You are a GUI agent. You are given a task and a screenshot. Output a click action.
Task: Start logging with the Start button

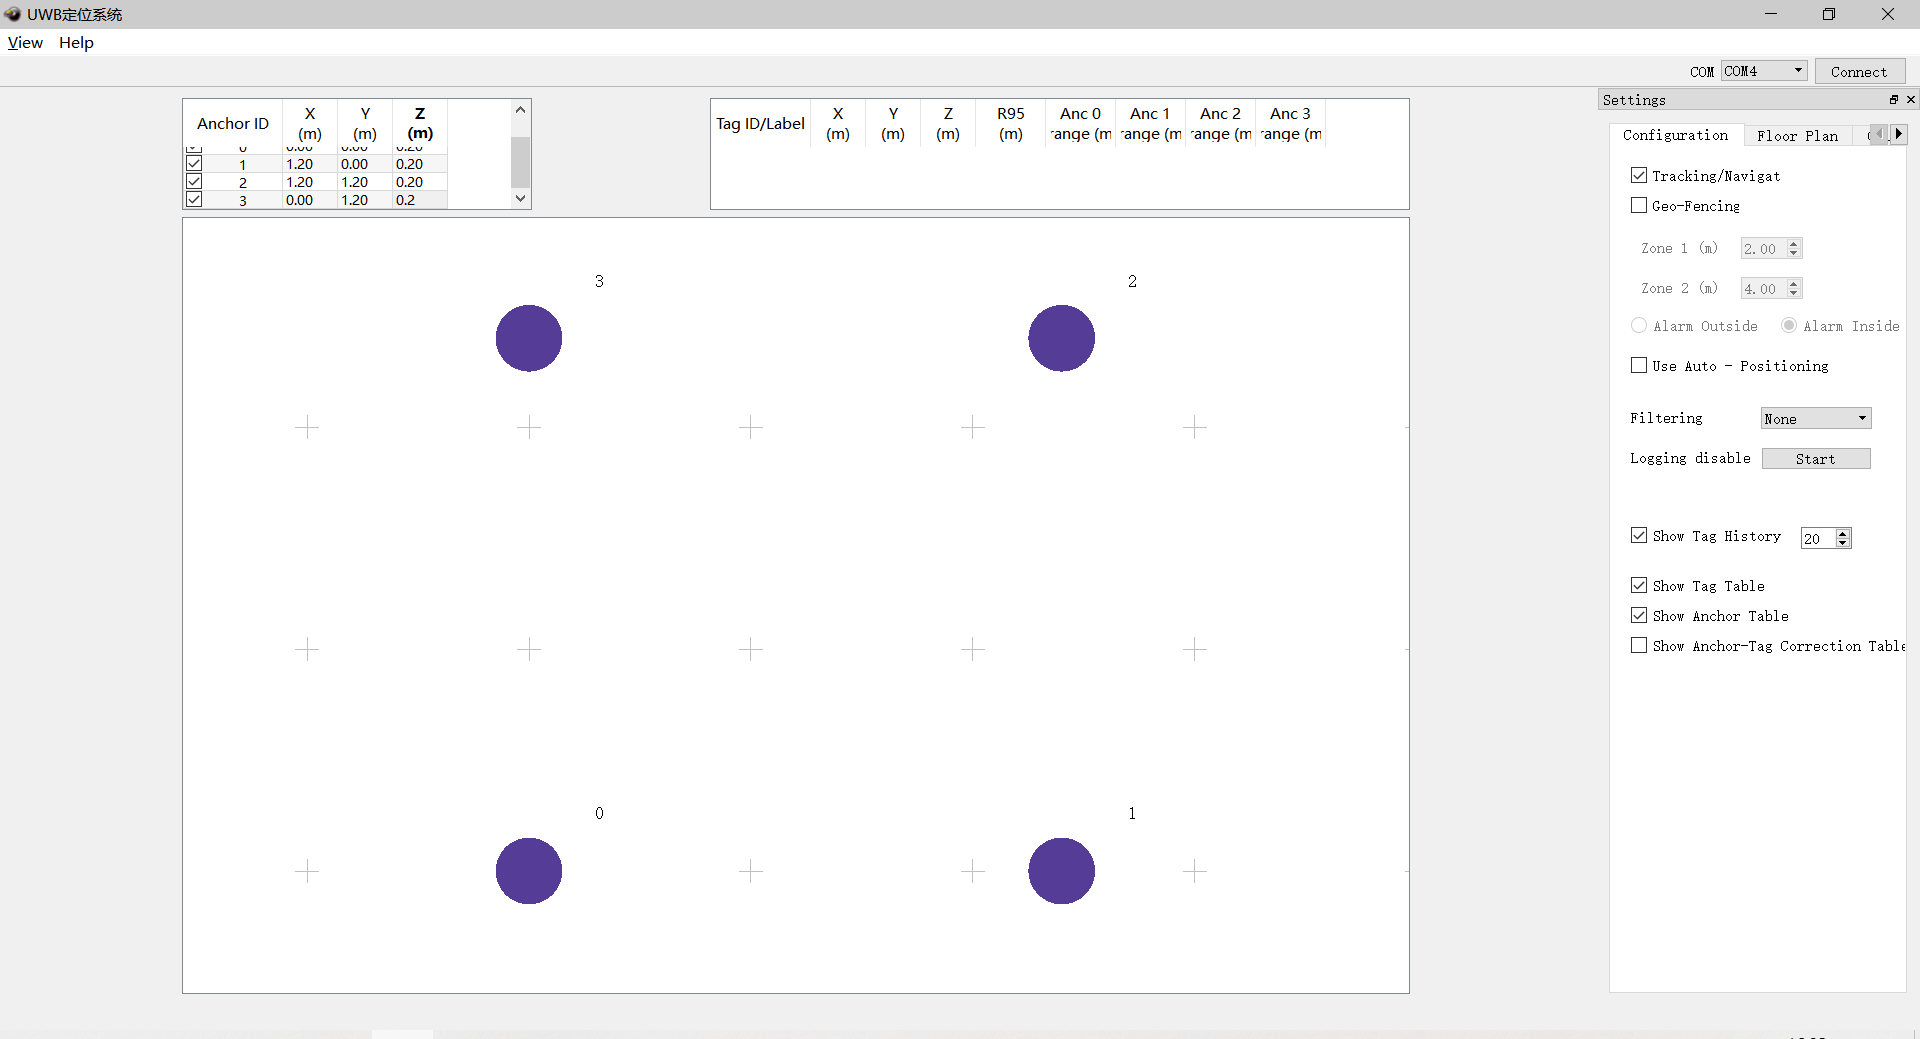(x=1815, y=459)
